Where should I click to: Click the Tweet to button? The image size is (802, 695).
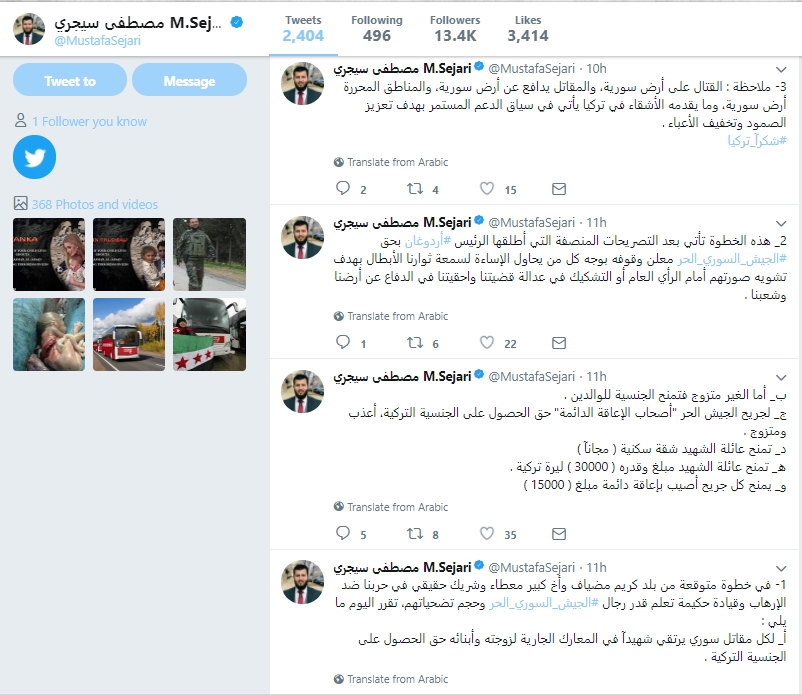pyautogui.click(x=70, y=81)
